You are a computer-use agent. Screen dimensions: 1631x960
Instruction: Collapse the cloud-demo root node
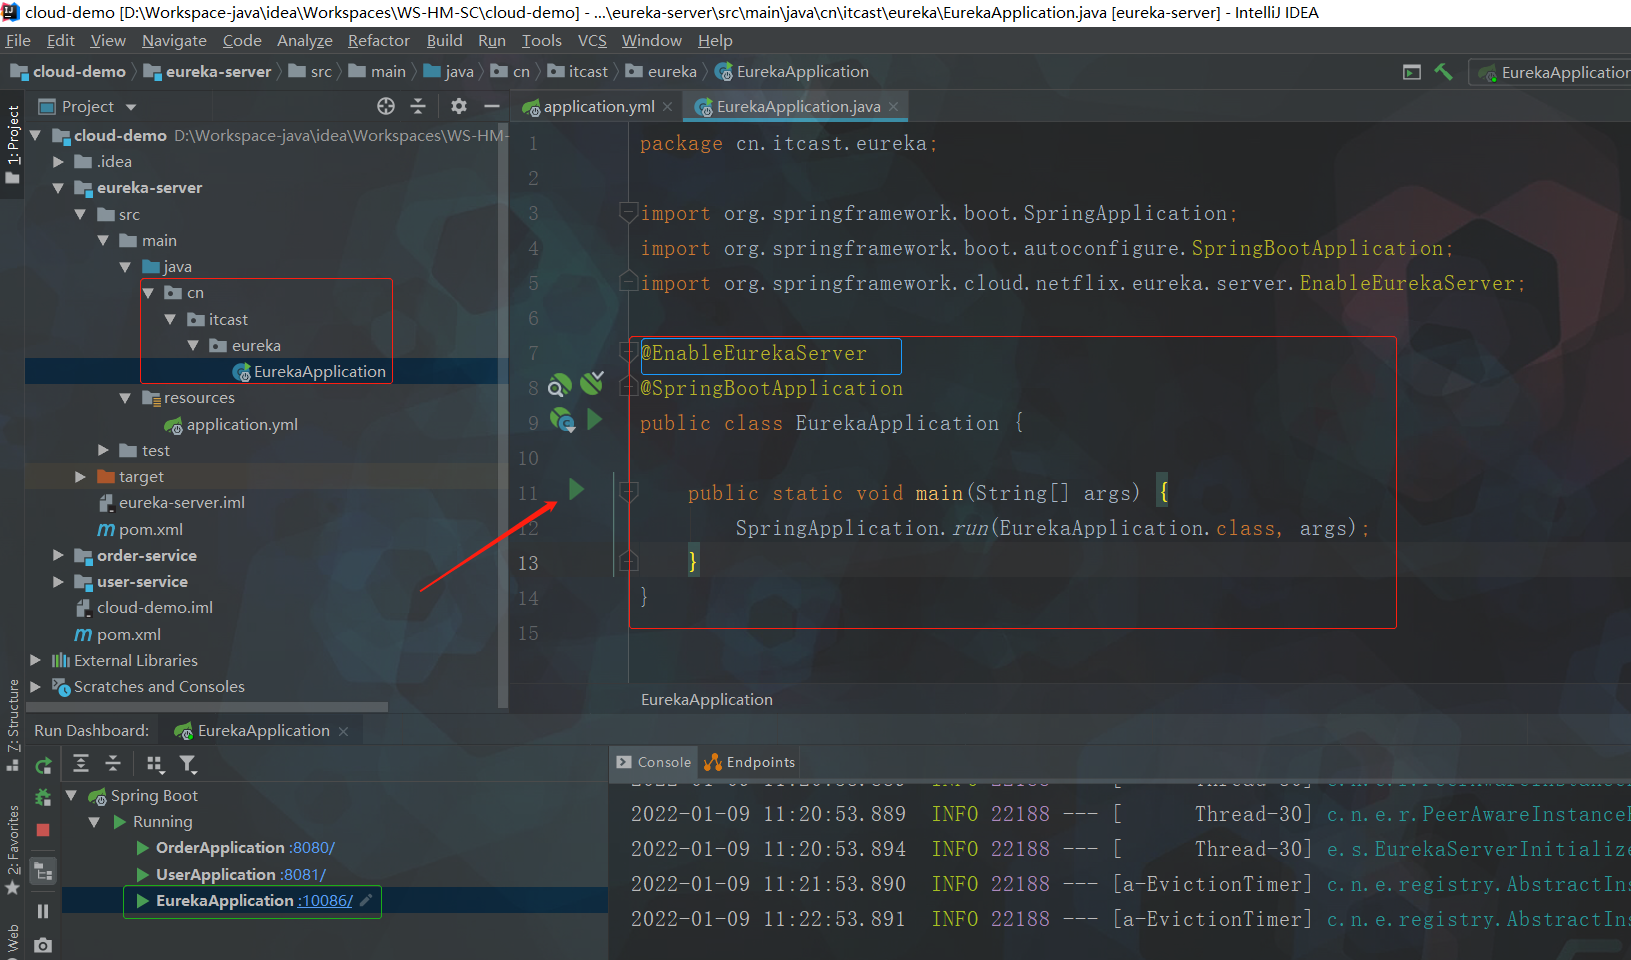[x=36, y=135]
